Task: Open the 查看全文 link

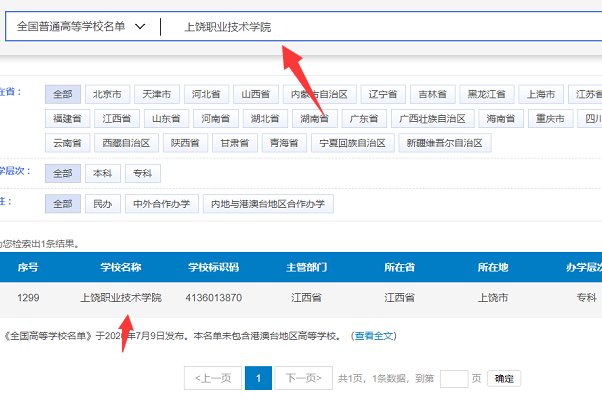Action: [374, 336]
